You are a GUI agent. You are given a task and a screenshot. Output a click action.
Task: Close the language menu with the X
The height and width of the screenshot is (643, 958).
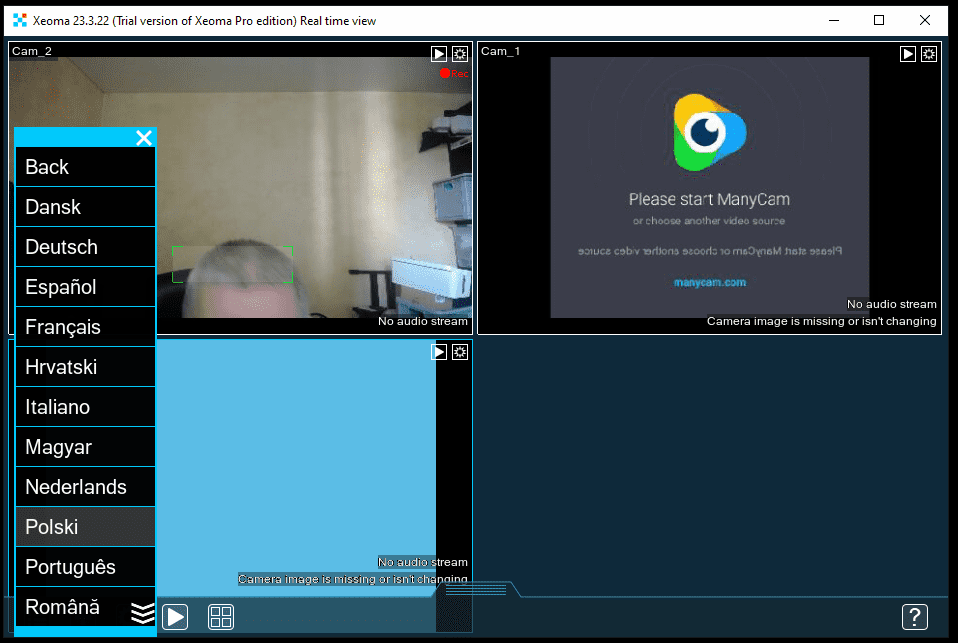[x=144, y=138]
